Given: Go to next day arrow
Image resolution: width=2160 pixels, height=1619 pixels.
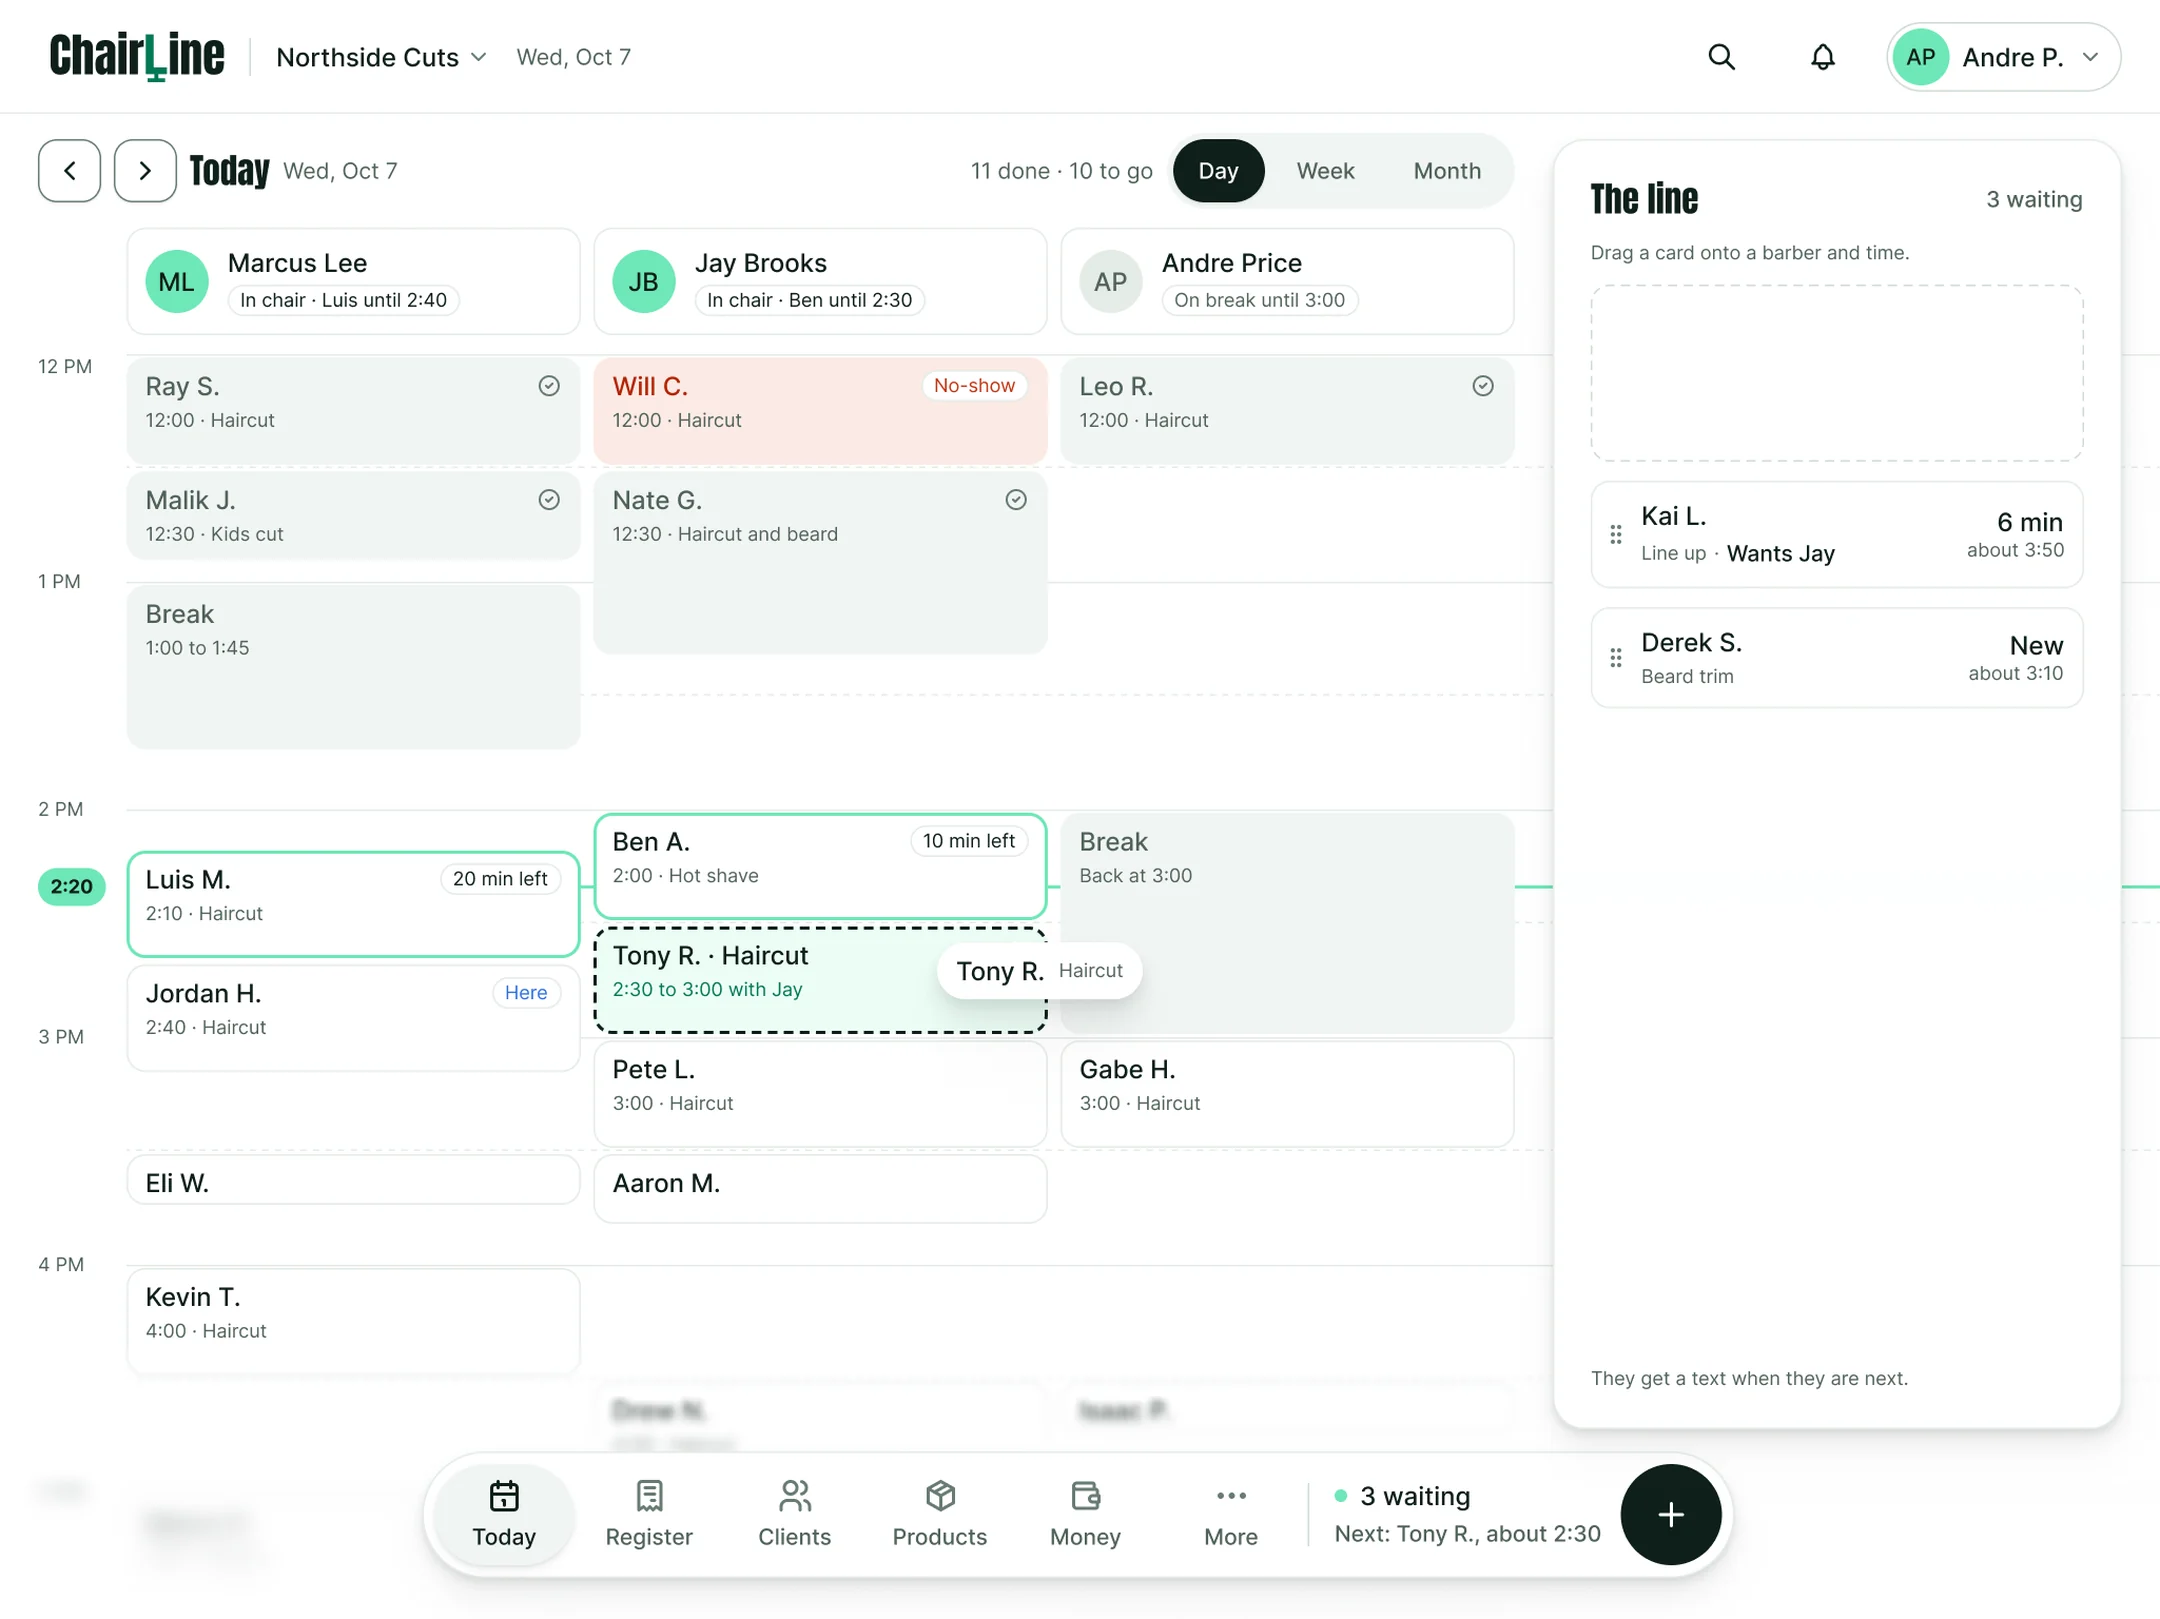Looking at the screenshot, I should click(x=145, y=171).
